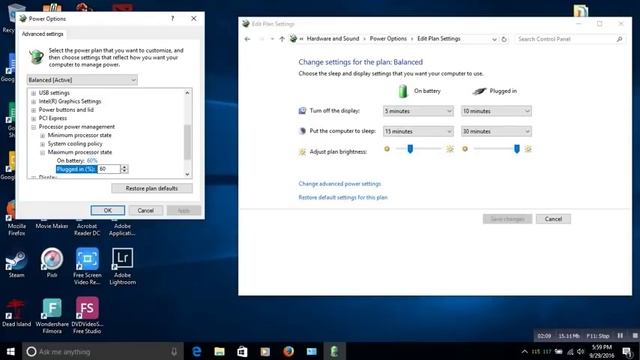Collapse Maximum processor state node

42,153
